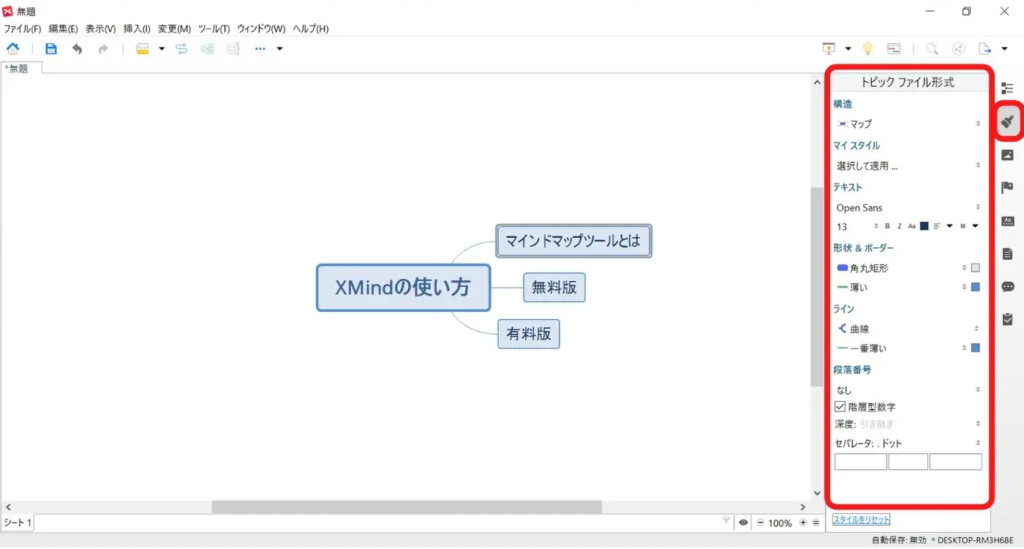Screen dimensions: 1024x549
Task: Open the Notes document panel icon
Action: tap(1008, 254)
